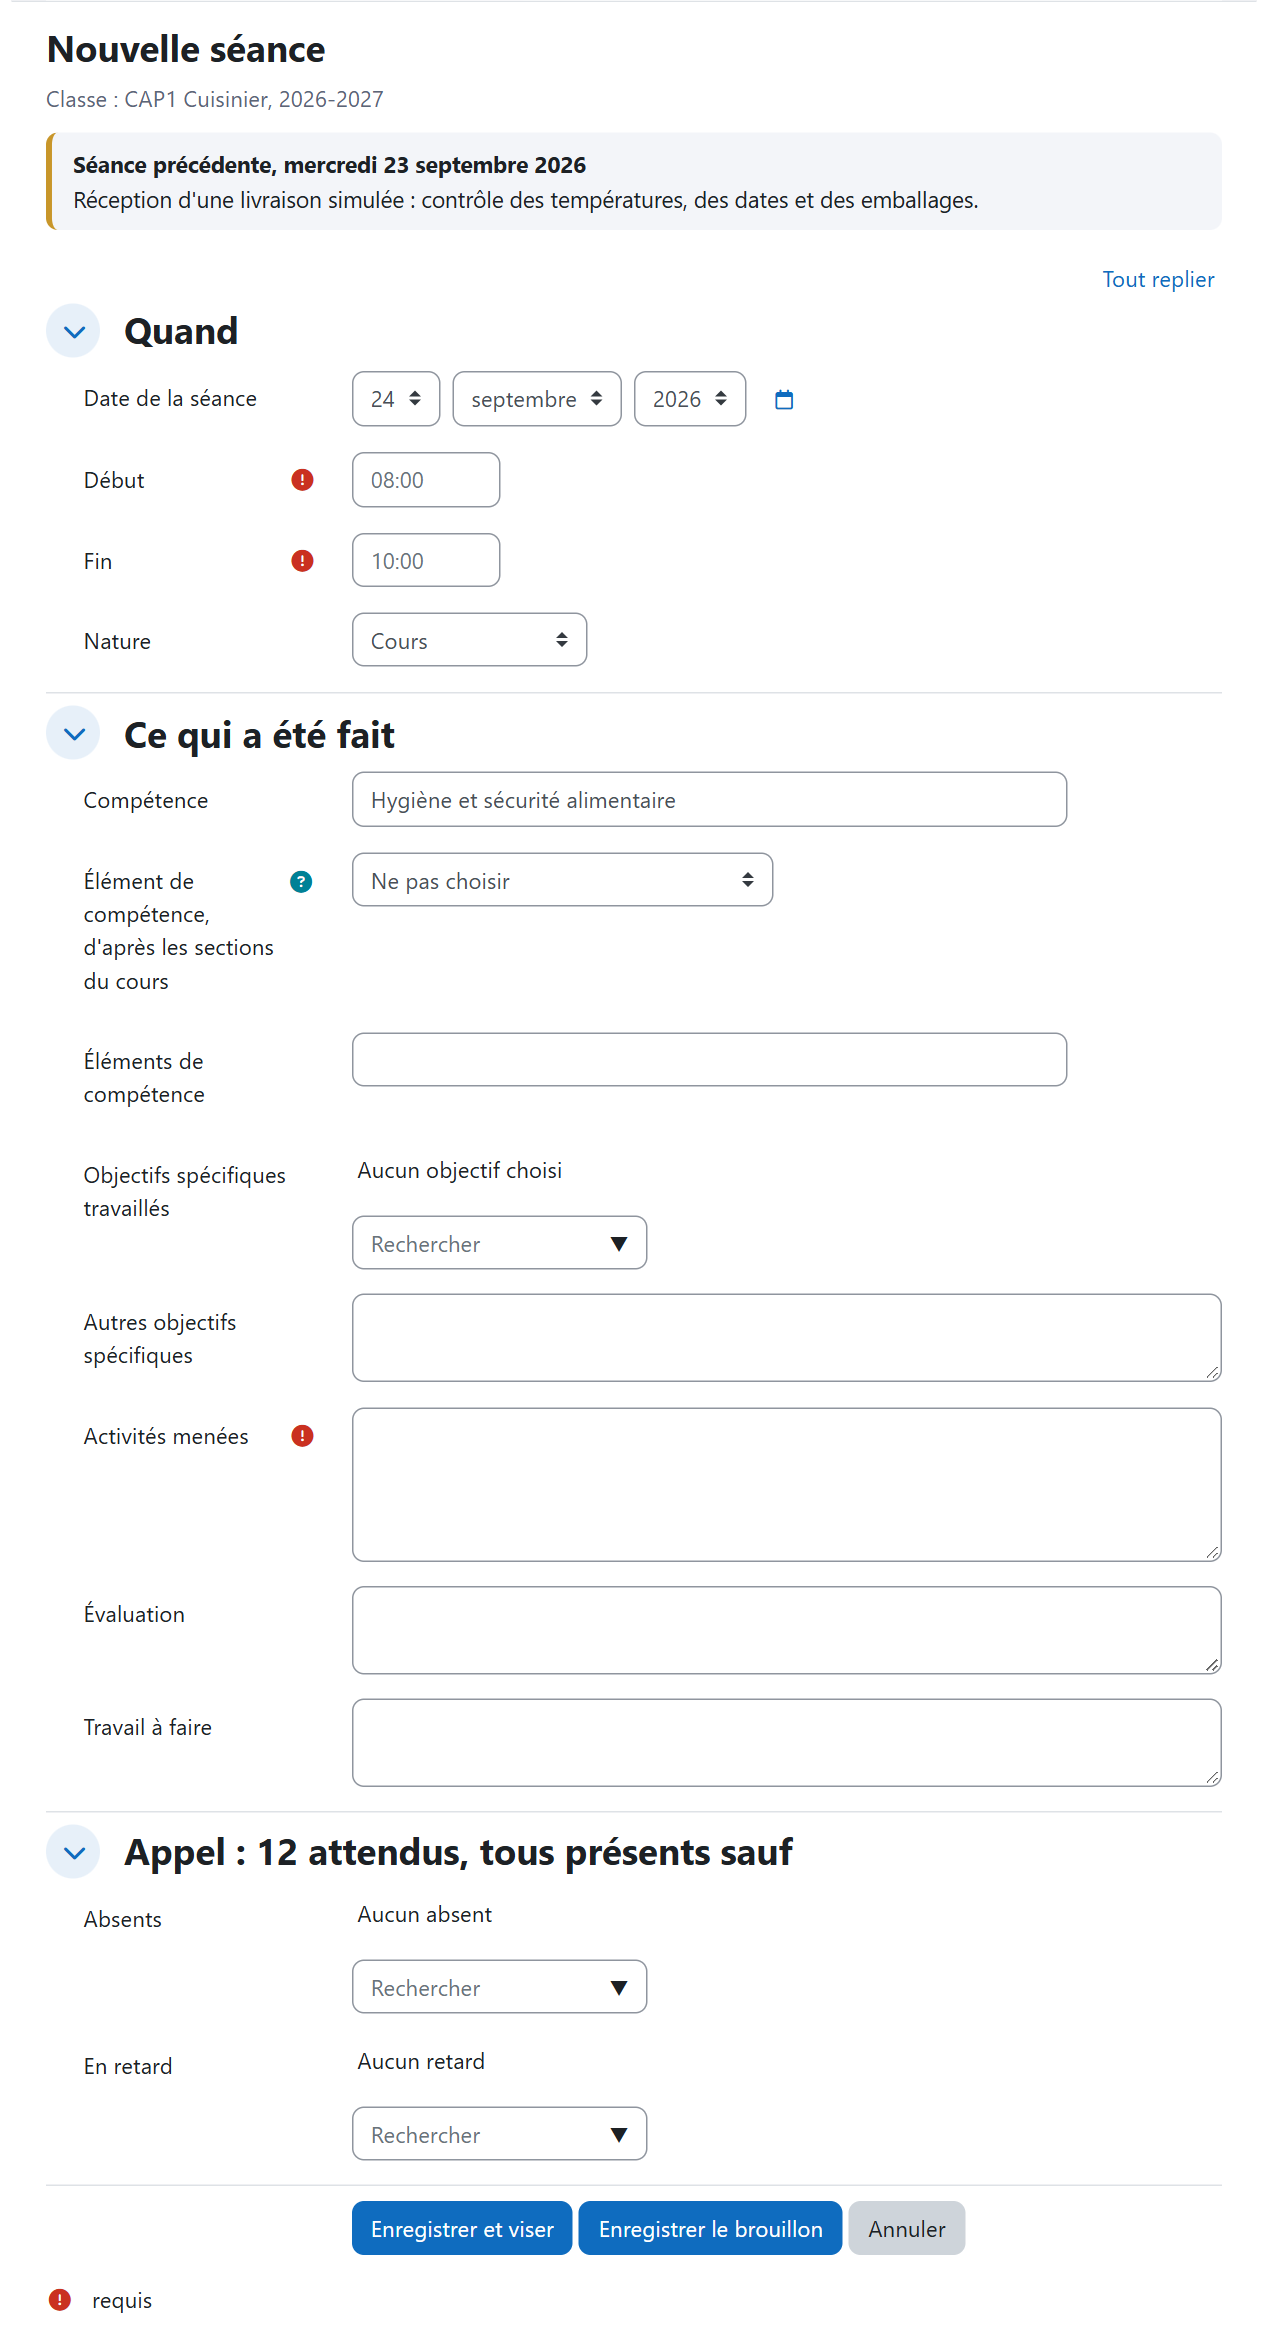The width and height of the screenshot is (1269, 2339).
Task: Click the required icon next to Fin
Action: (x=302, y=561)
